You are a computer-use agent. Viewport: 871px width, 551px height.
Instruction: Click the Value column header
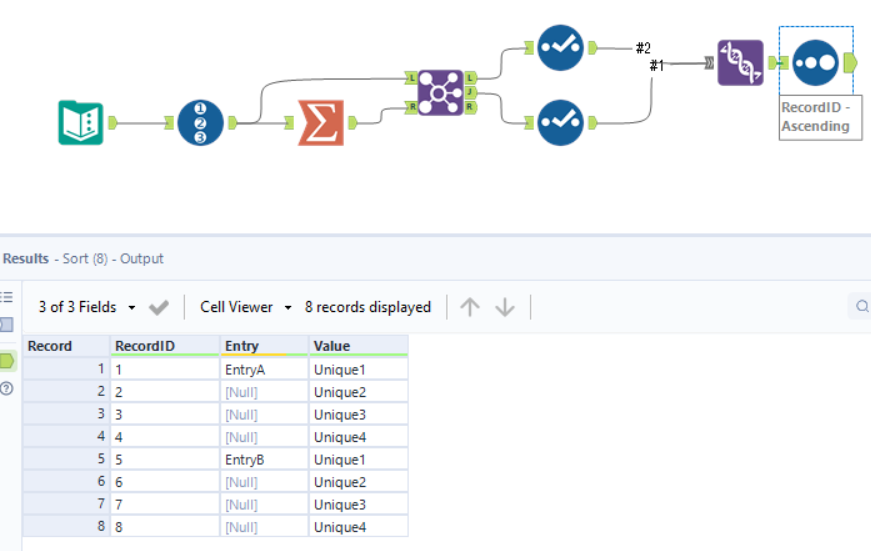click(x=358, y=345)
